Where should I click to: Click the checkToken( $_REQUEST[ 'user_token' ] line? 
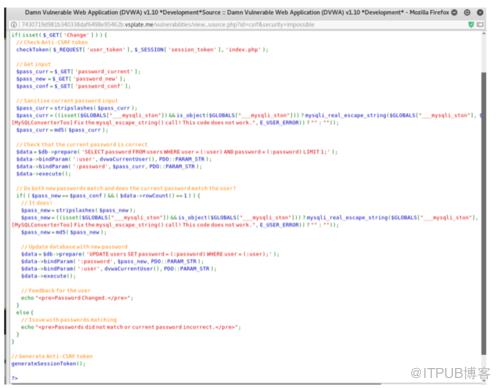tap(142, 50)
